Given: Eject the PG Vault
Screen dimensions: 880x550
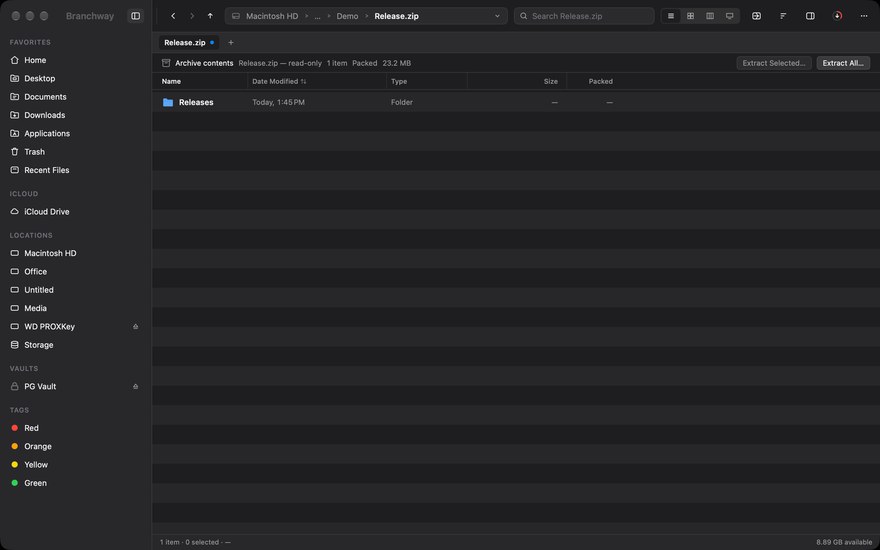Looking at the screenshot, I should 135,387.
